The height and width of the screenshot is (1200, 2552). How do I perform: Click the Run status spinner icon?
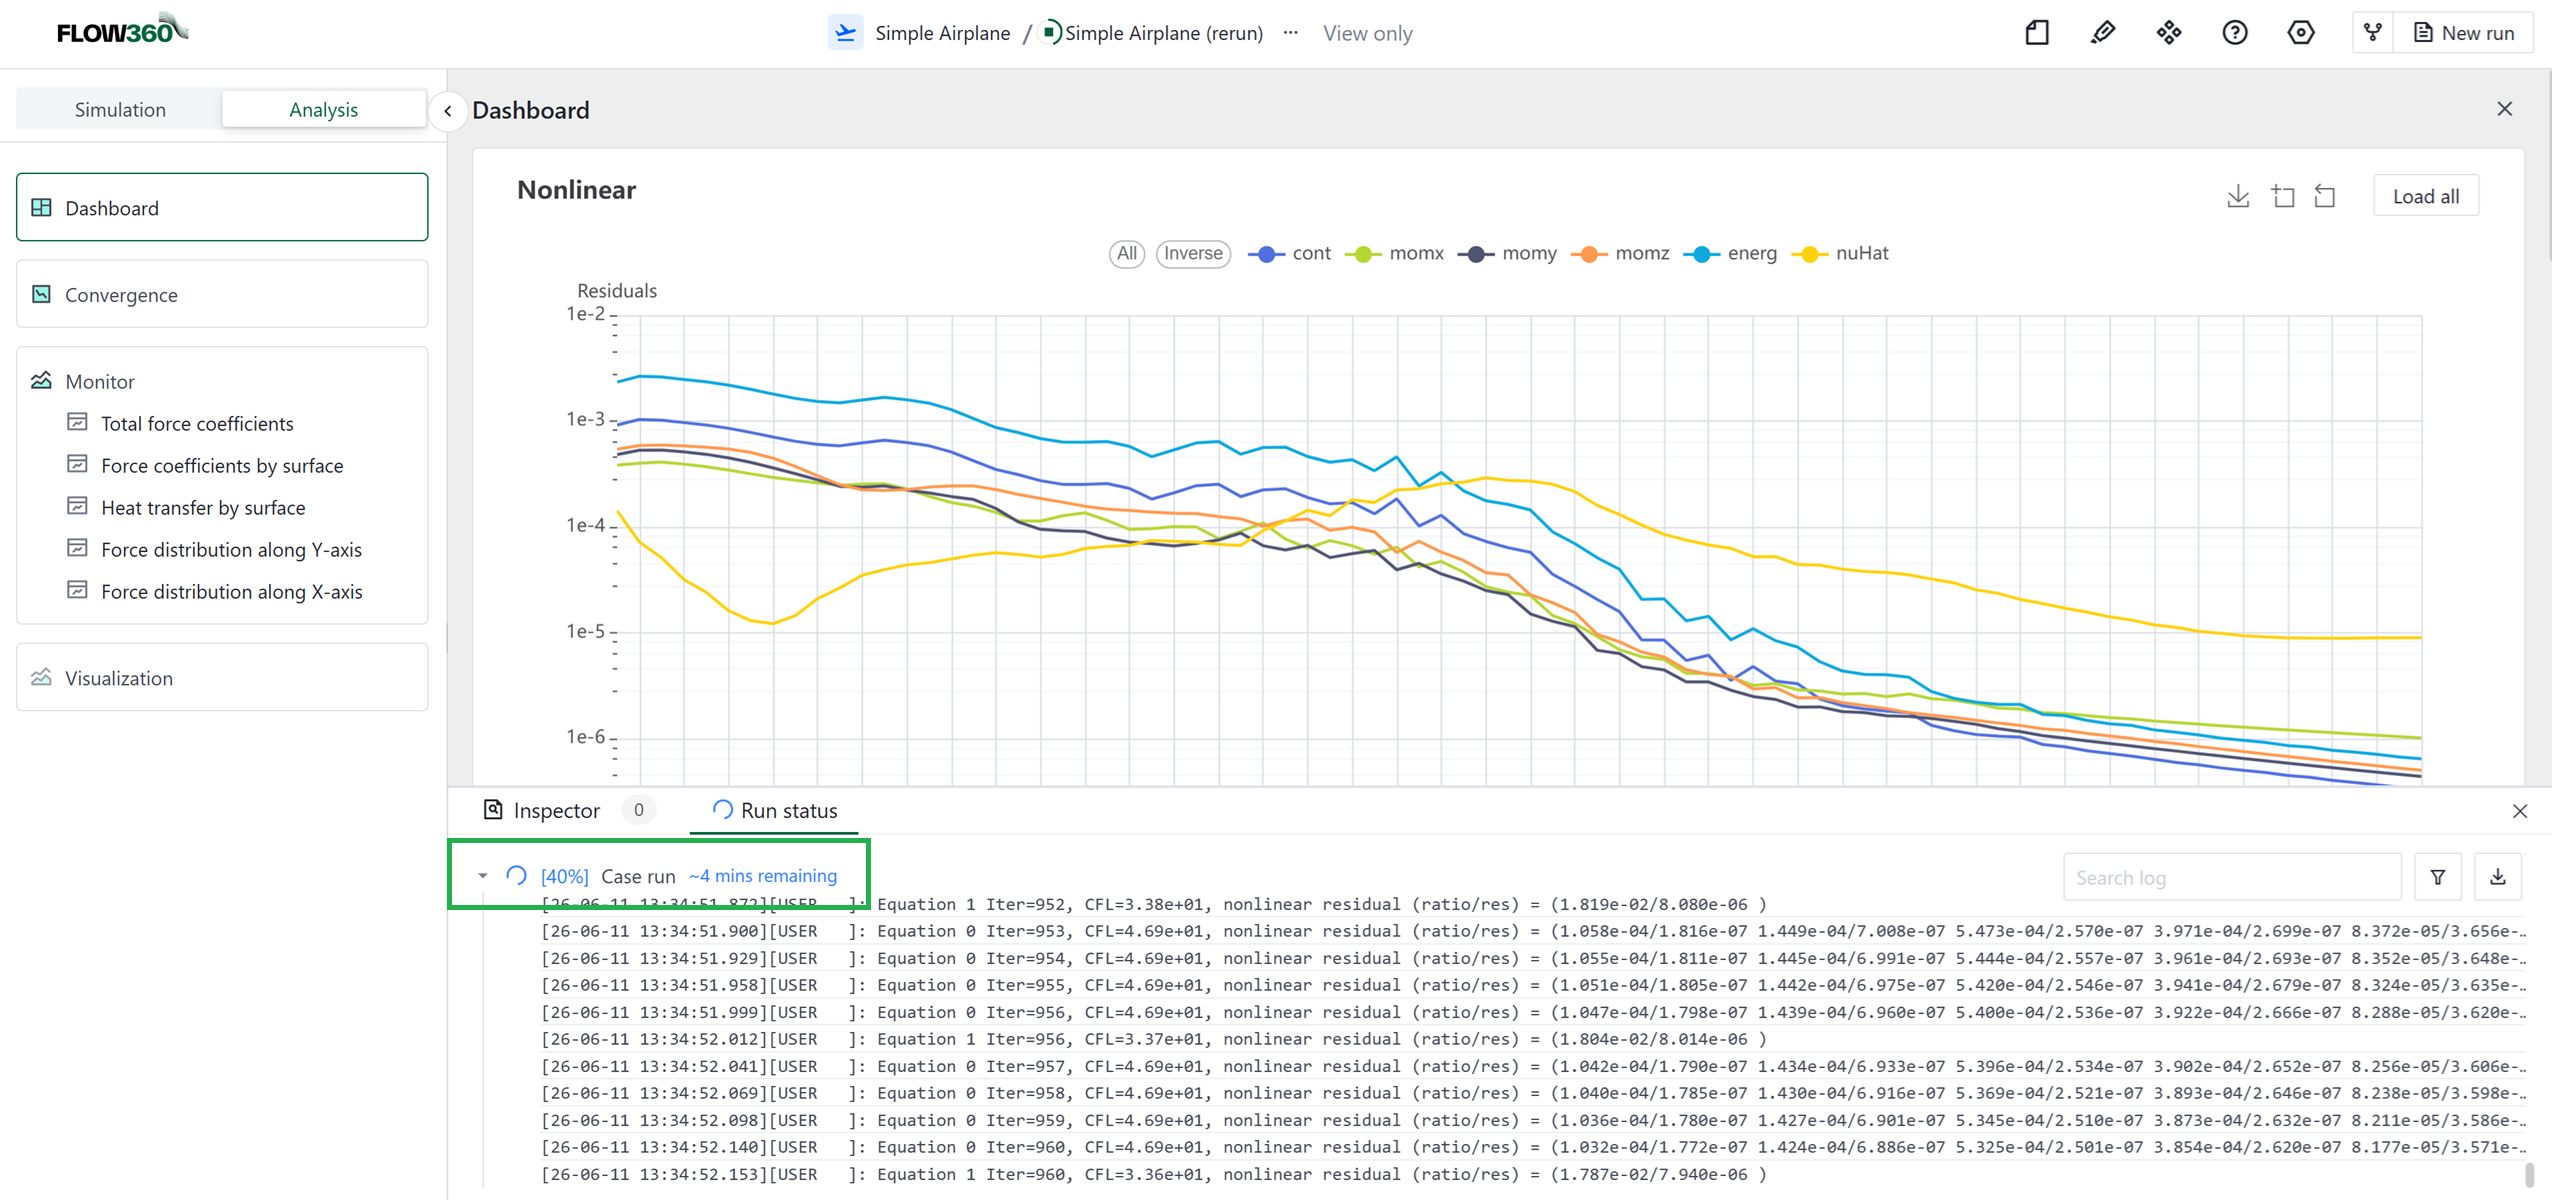(x=722, y=810)
